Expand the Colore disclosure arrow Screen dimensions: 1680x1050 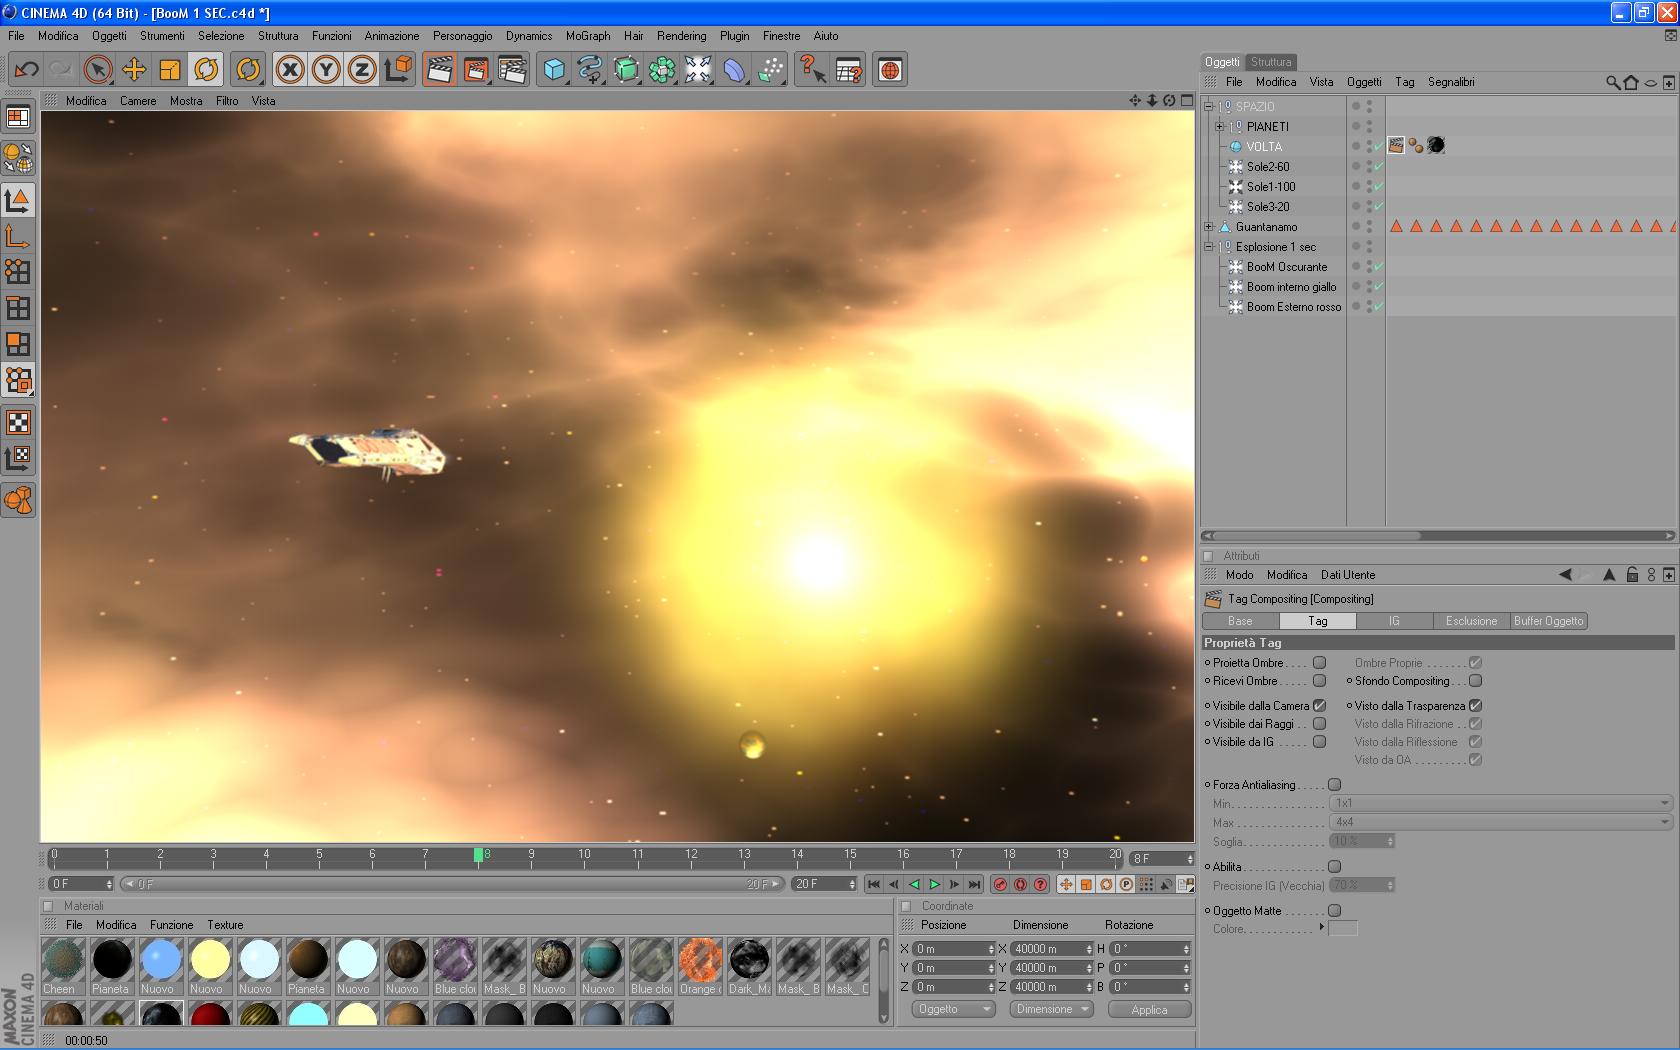[x=1322, y=927]
